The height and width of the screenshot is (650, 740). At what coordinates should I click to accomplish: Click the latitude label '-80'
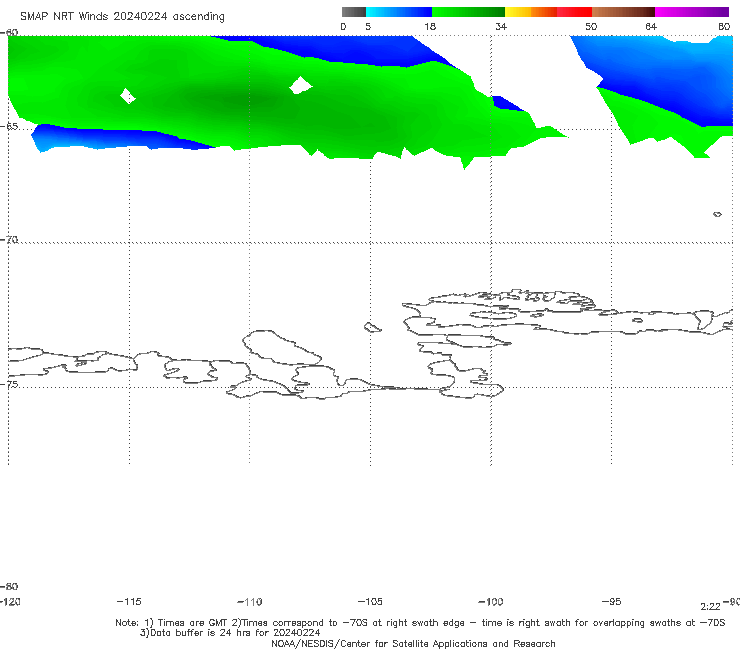[x=9, y=586]
